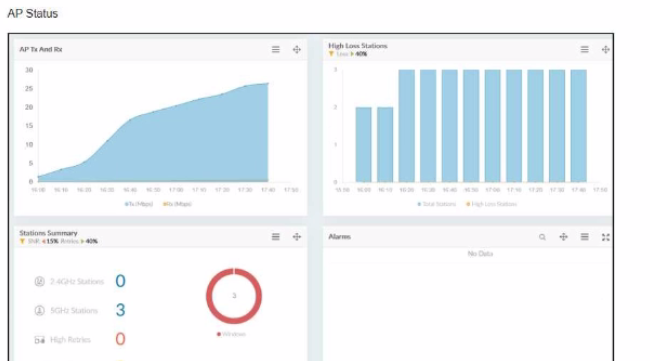
Task: Toggle the High Loss Stations legend entry
Action: coord(492,204)
